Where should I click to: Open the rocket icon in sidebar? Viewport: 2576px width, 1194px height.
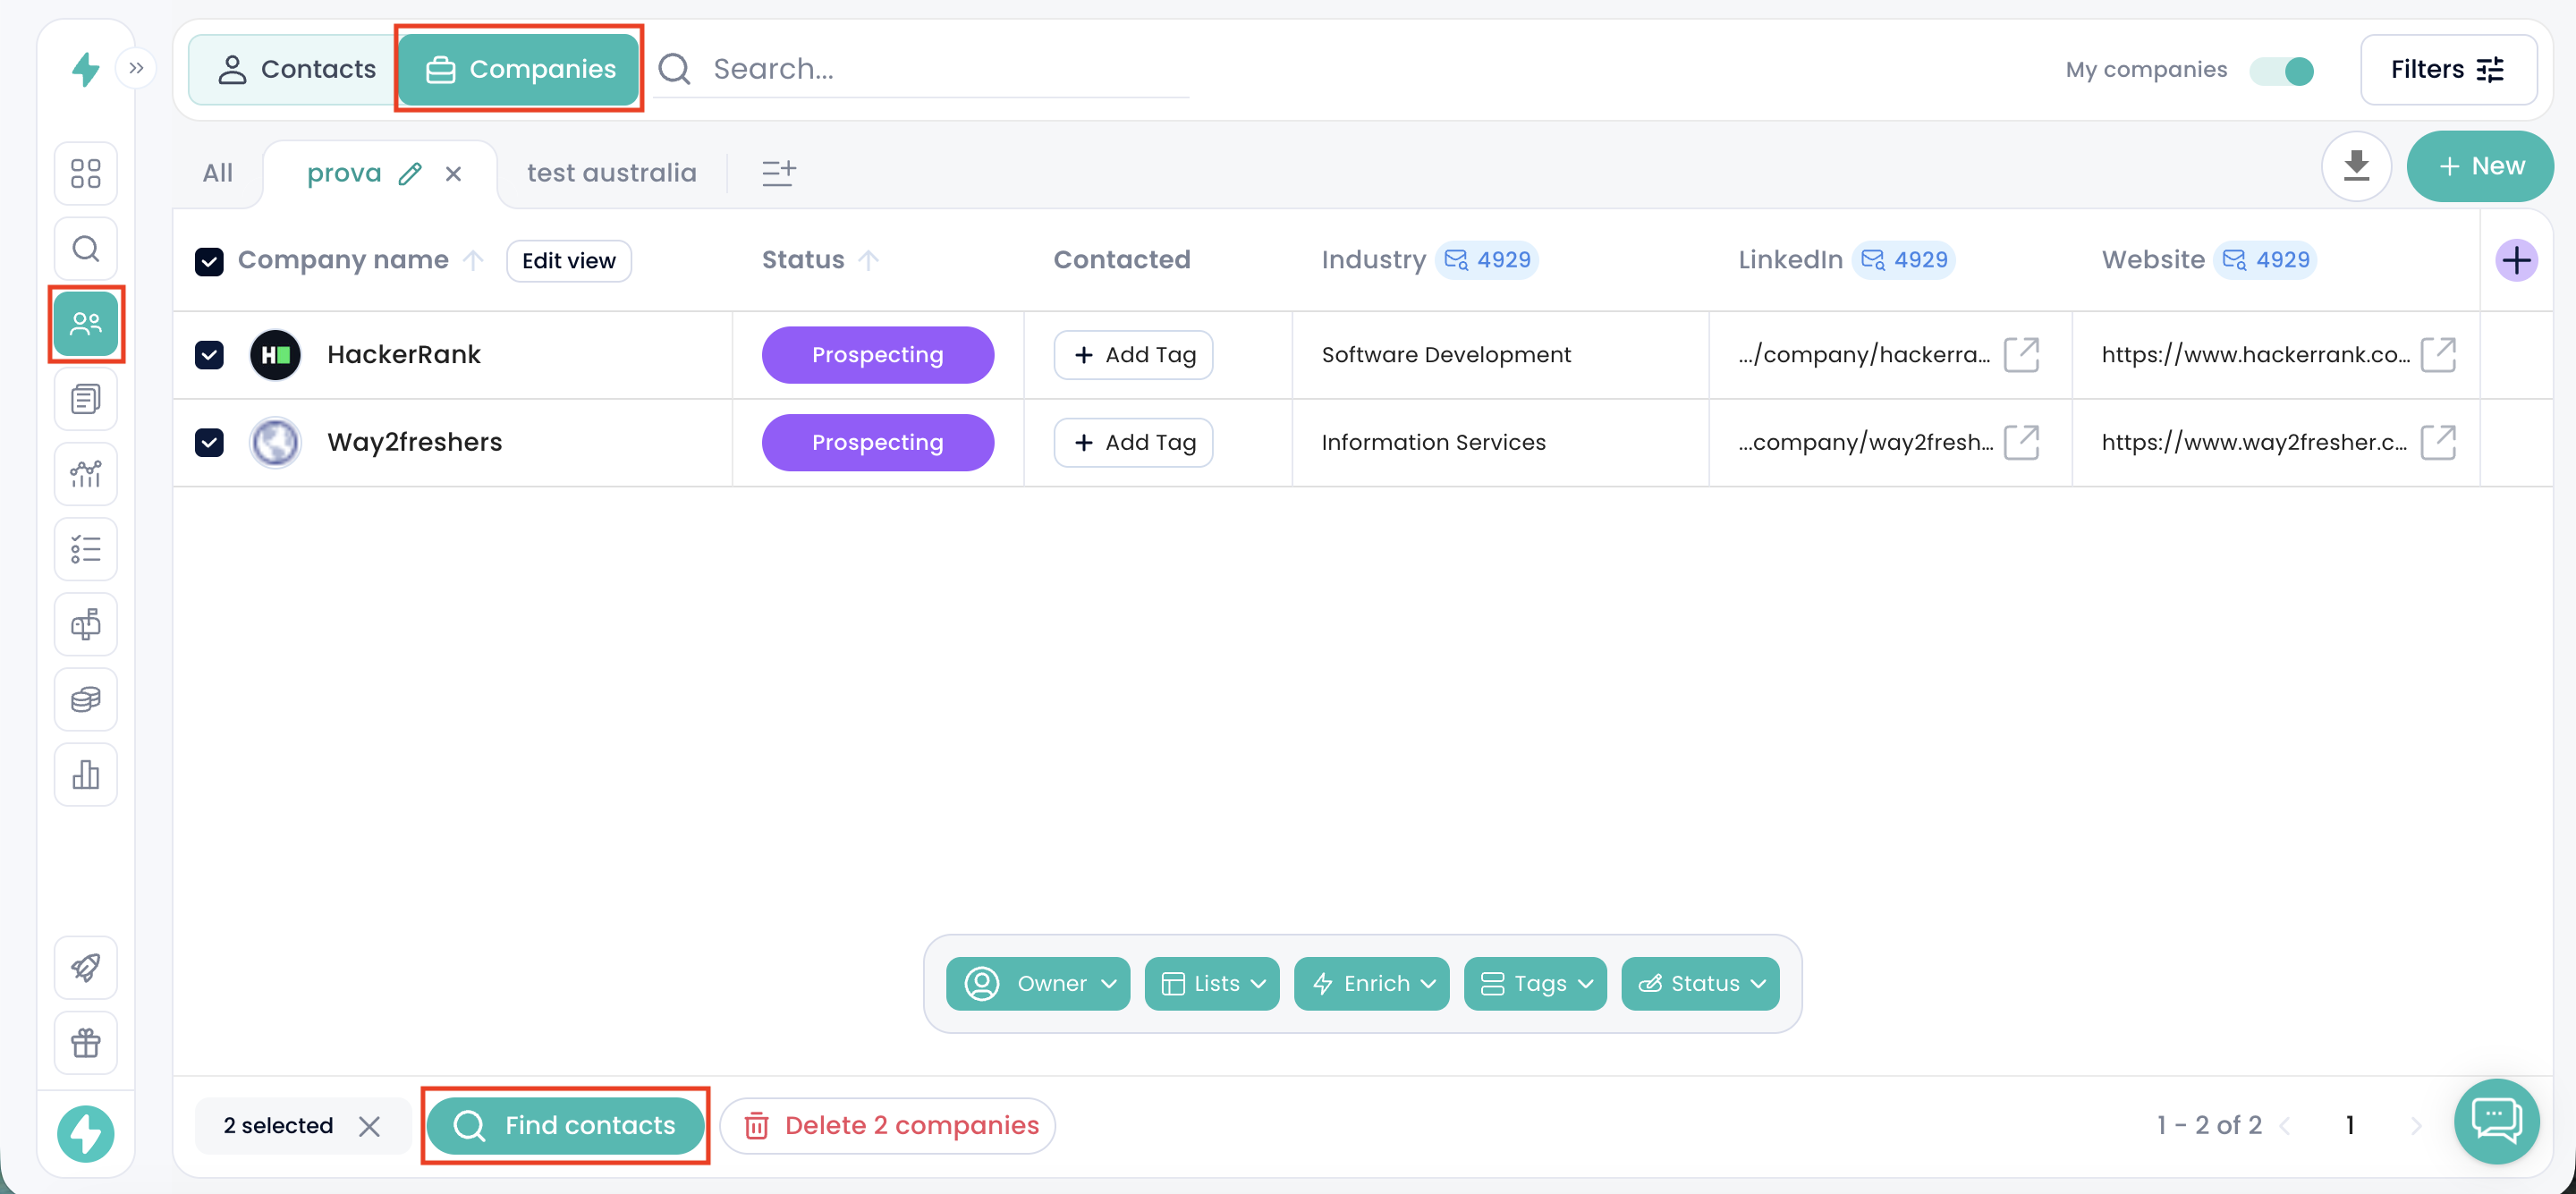tap(86, 967)
